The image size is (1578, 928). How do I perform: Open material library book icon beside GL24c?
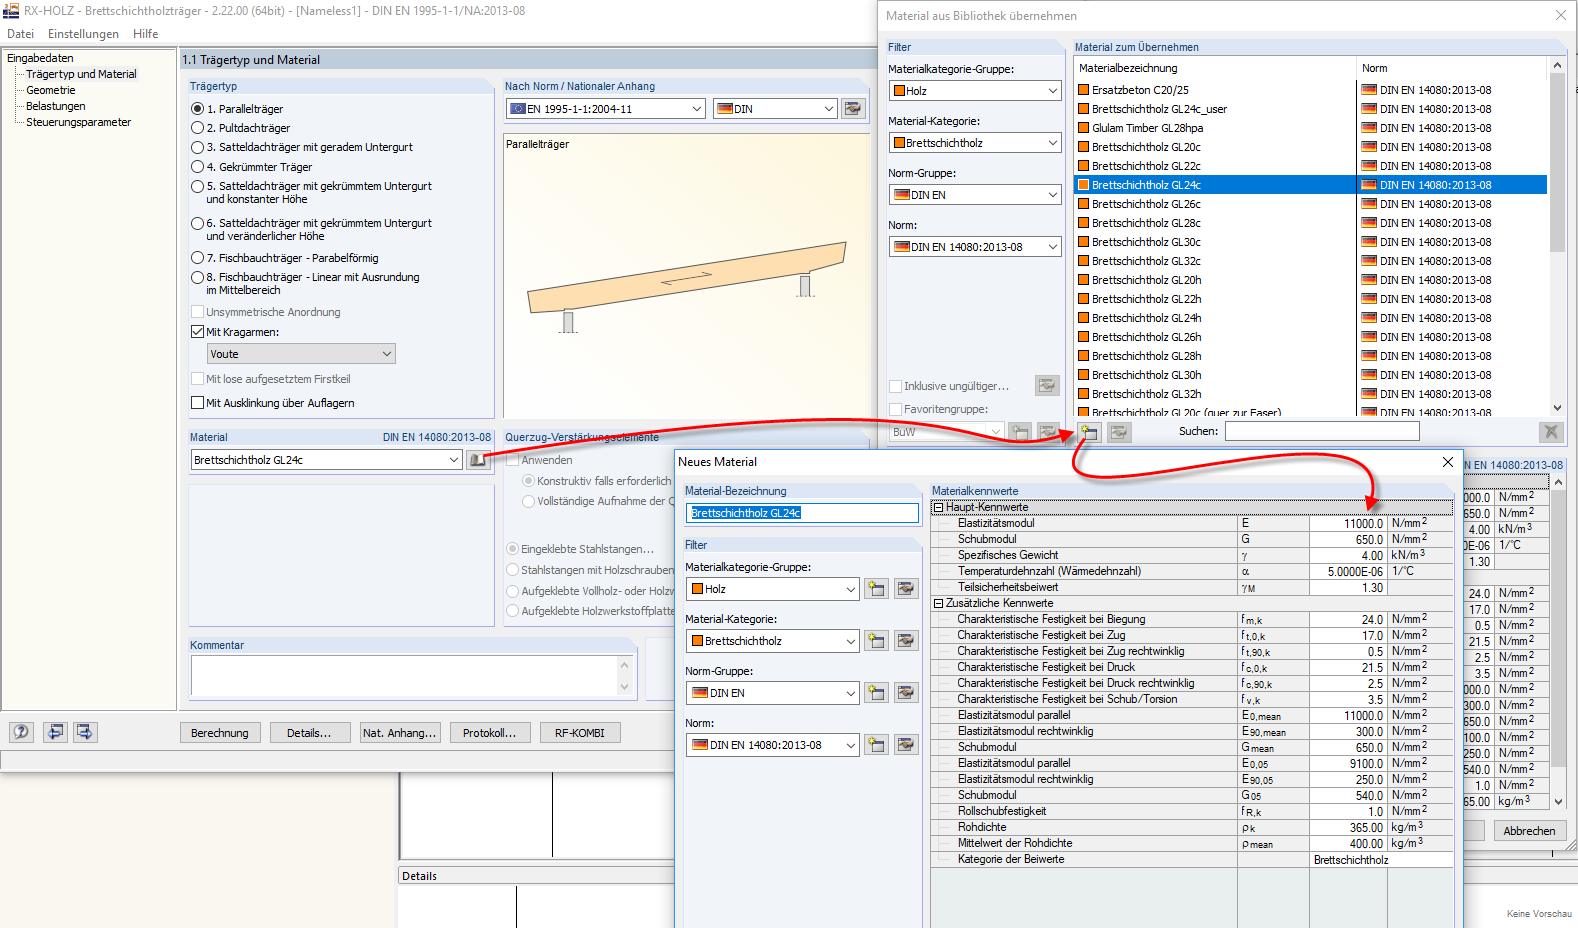478,459
